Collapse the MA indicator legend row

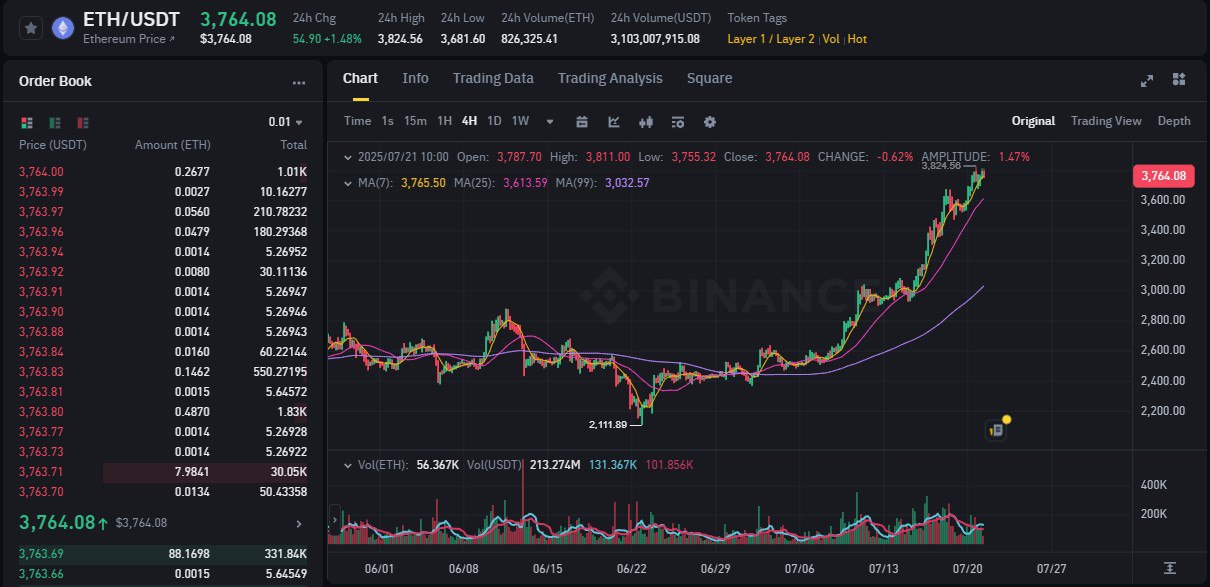click(x=348, y=183)
